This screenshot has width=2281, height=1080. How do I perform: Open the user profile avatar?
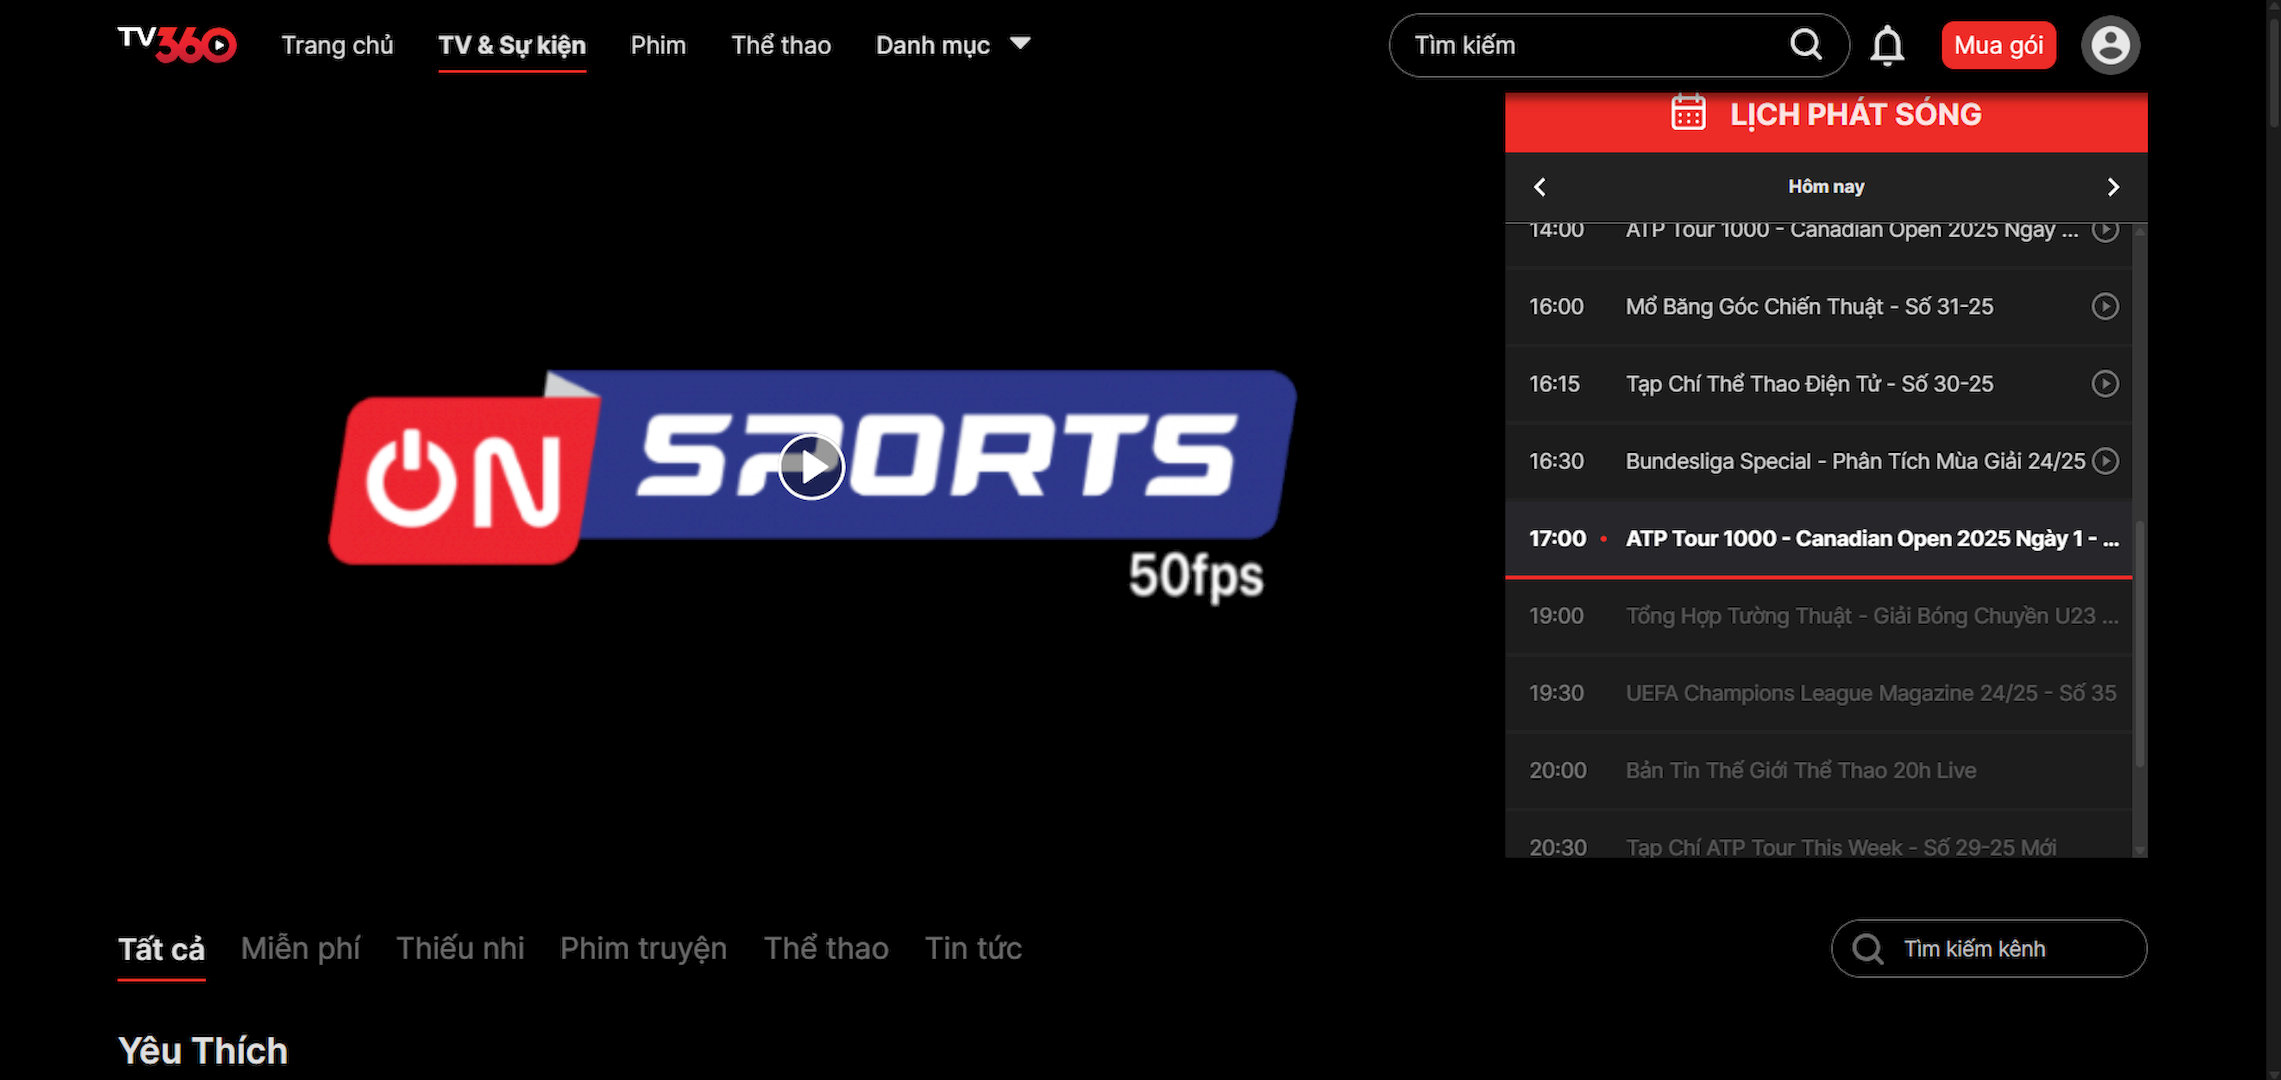(x=2110, y=45)
